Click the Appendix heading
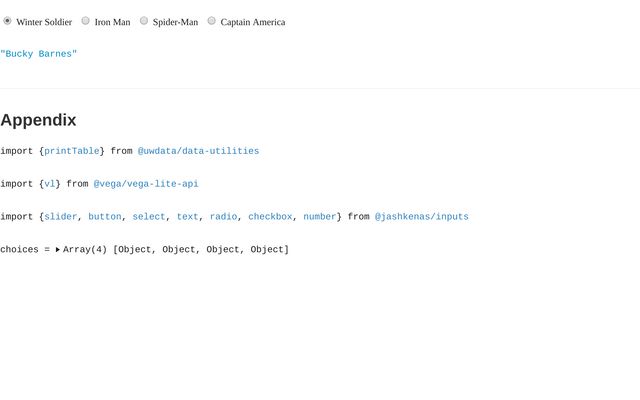 click(38, 120)
